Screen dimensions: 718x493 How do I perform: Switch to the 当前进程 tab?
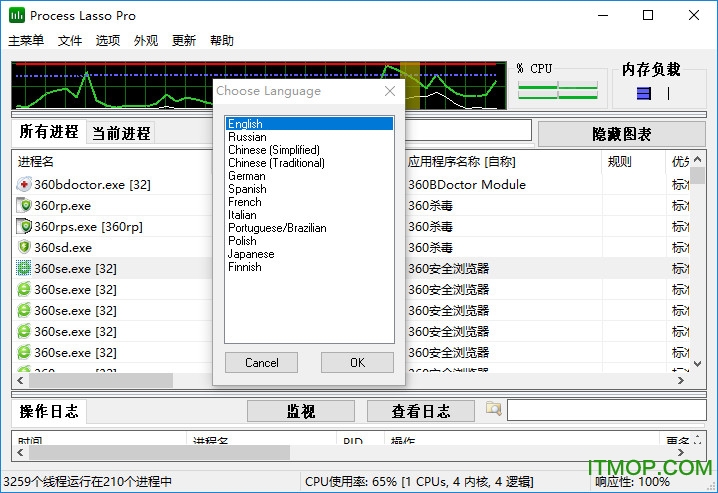coord(121,133)
